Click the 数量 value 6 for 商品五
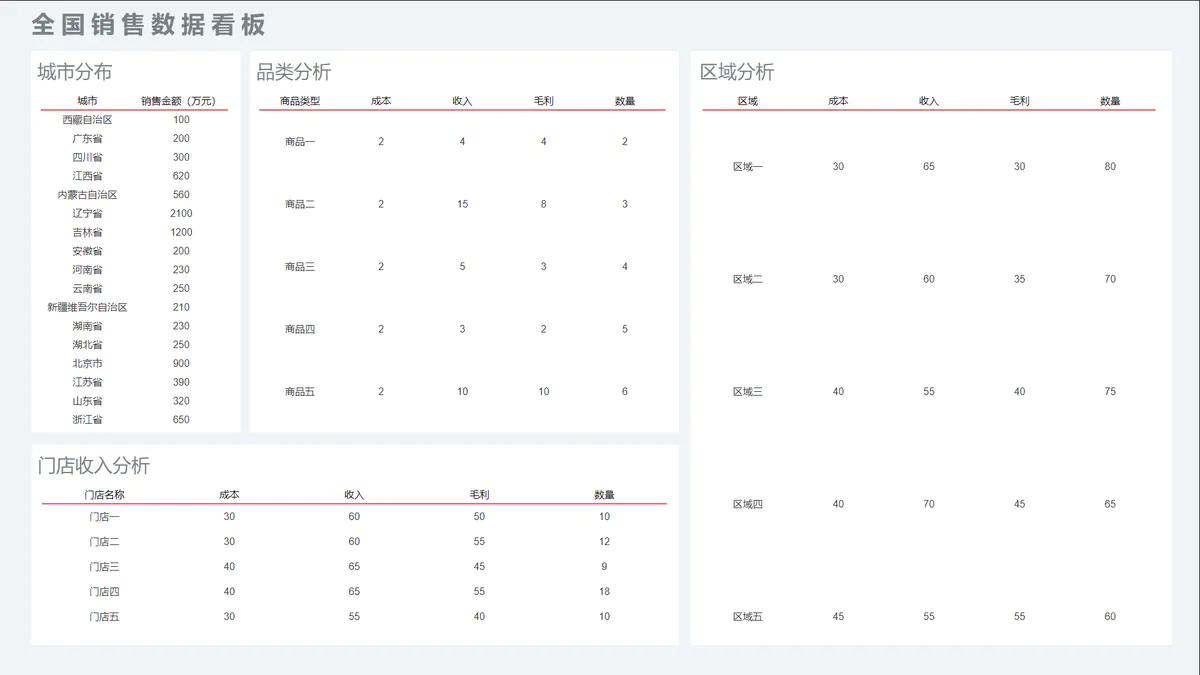 point(625,392)
